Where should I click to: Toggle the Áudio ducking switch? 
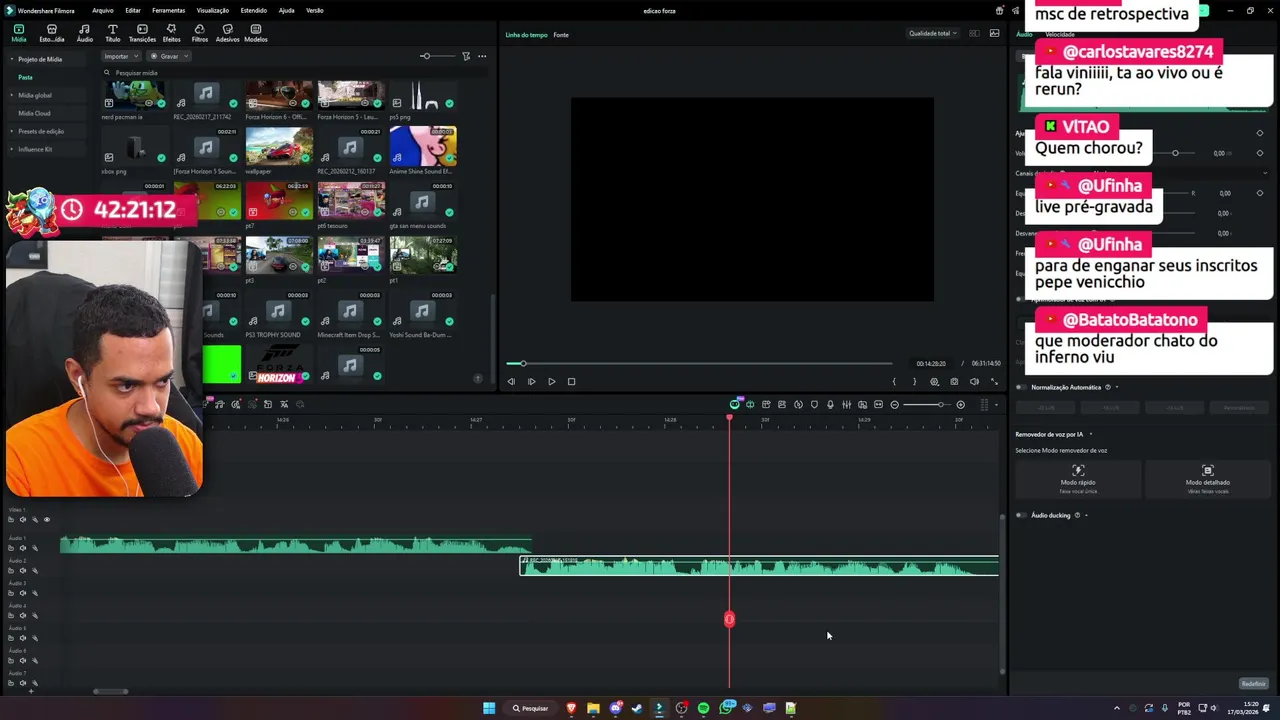point(1021,515)
